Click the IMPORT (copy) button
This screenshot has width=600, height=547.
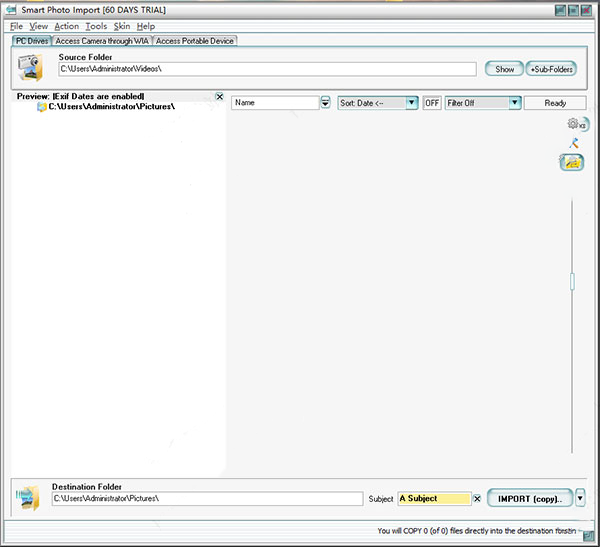coord(530,498)
